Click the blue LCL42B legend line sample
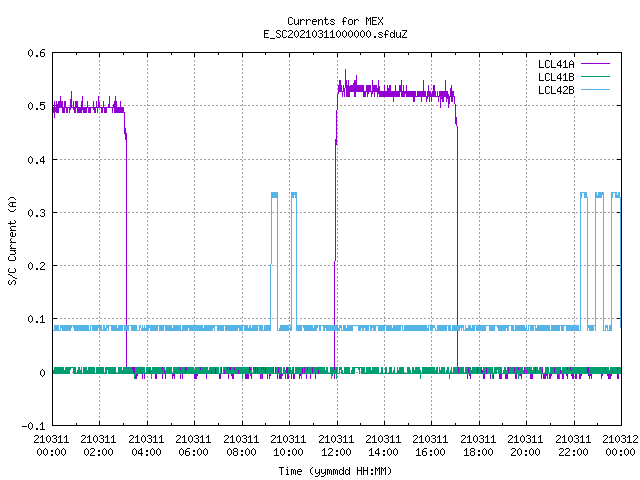This screenshot has height=480, width=640. click(x=595, y=89)
